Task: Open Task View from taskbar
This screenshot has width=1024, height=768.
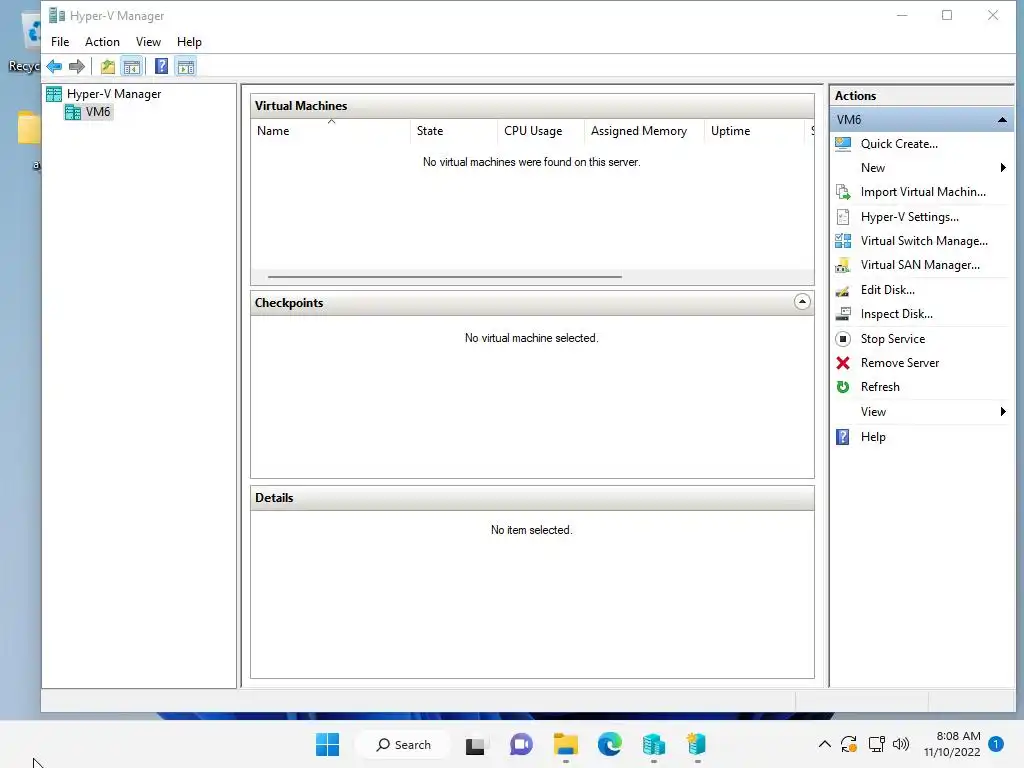Action: pyautogui.click(x=475, y=745)
